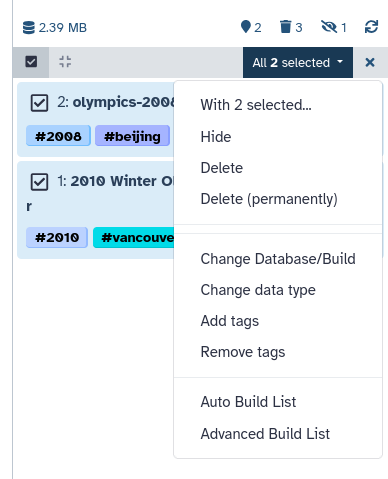This screenshot has height=479, width=388.
Task: Open dataset titled olympics-2008
Action: pos(123,102)
